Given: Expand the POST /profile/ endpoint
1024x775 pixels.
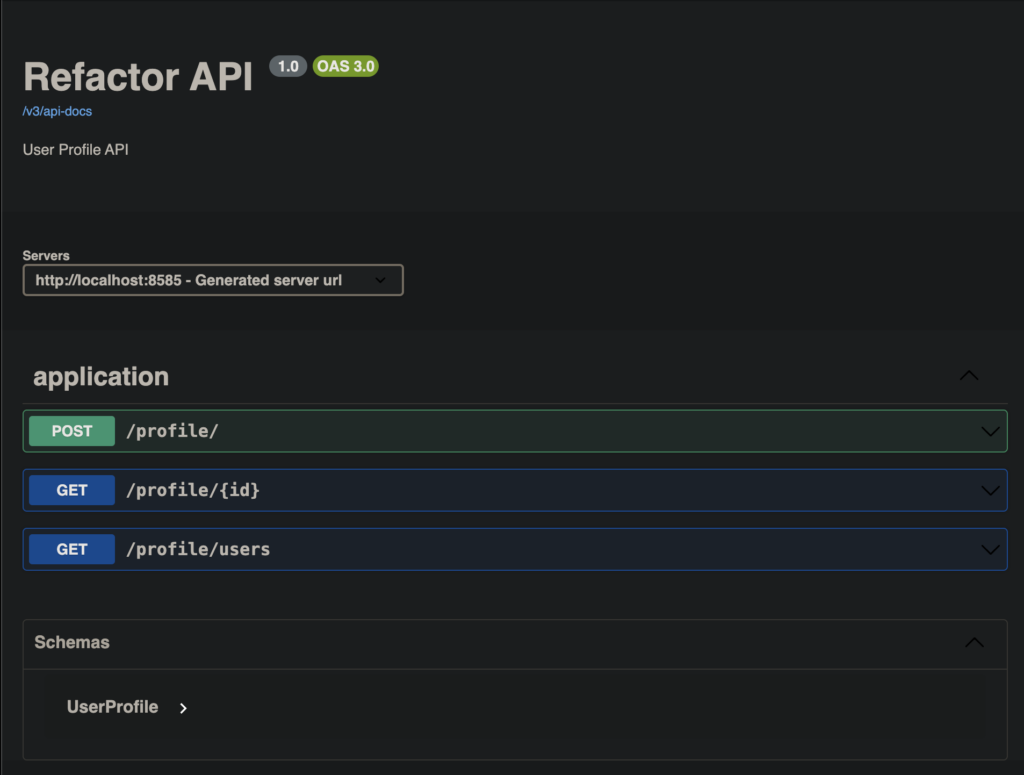Looking at the screenshot, I should click(x=500, y=431).
